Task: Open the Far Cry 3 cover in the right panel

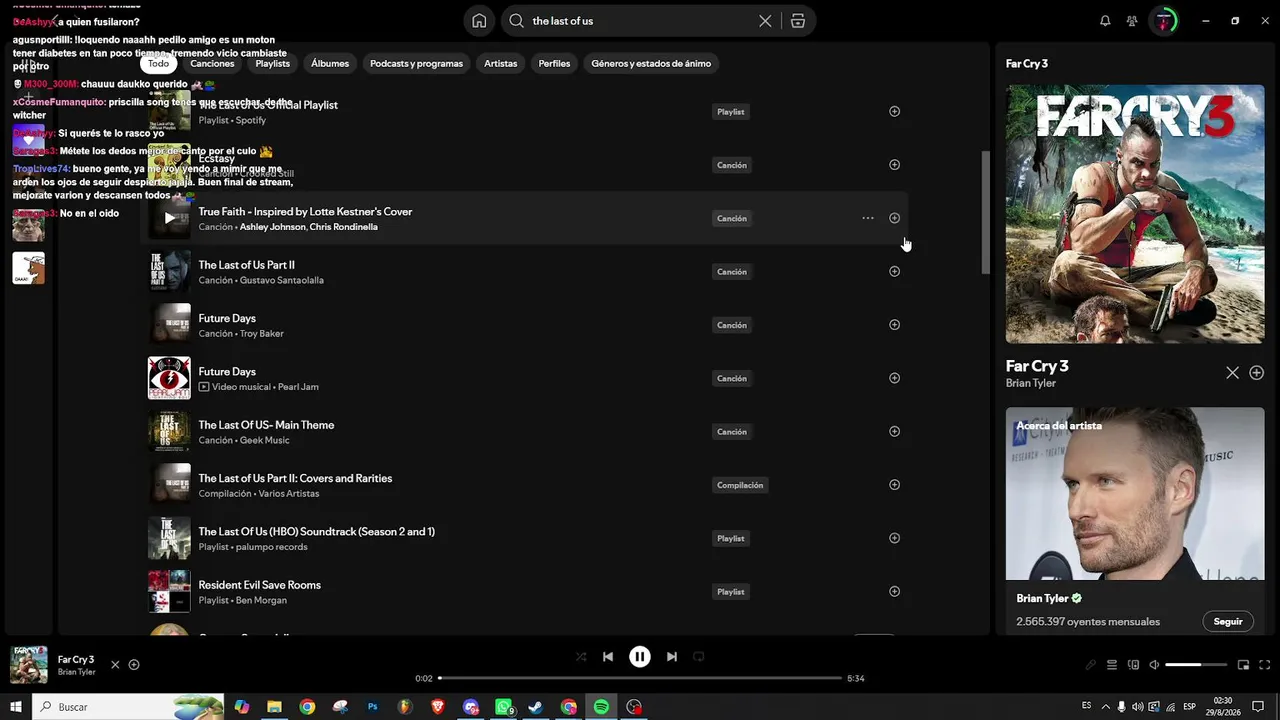Action: 1135,214
